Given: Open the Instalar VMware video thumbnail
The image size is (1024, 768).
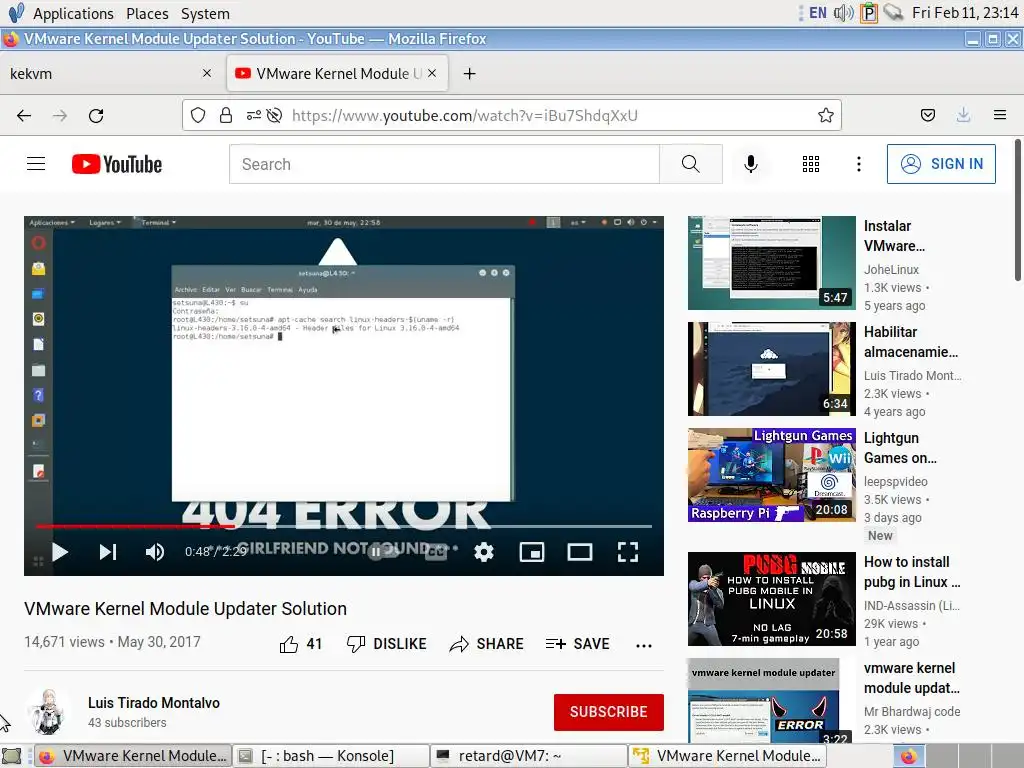Looking at the screenshot, I should tap(771, 263).
